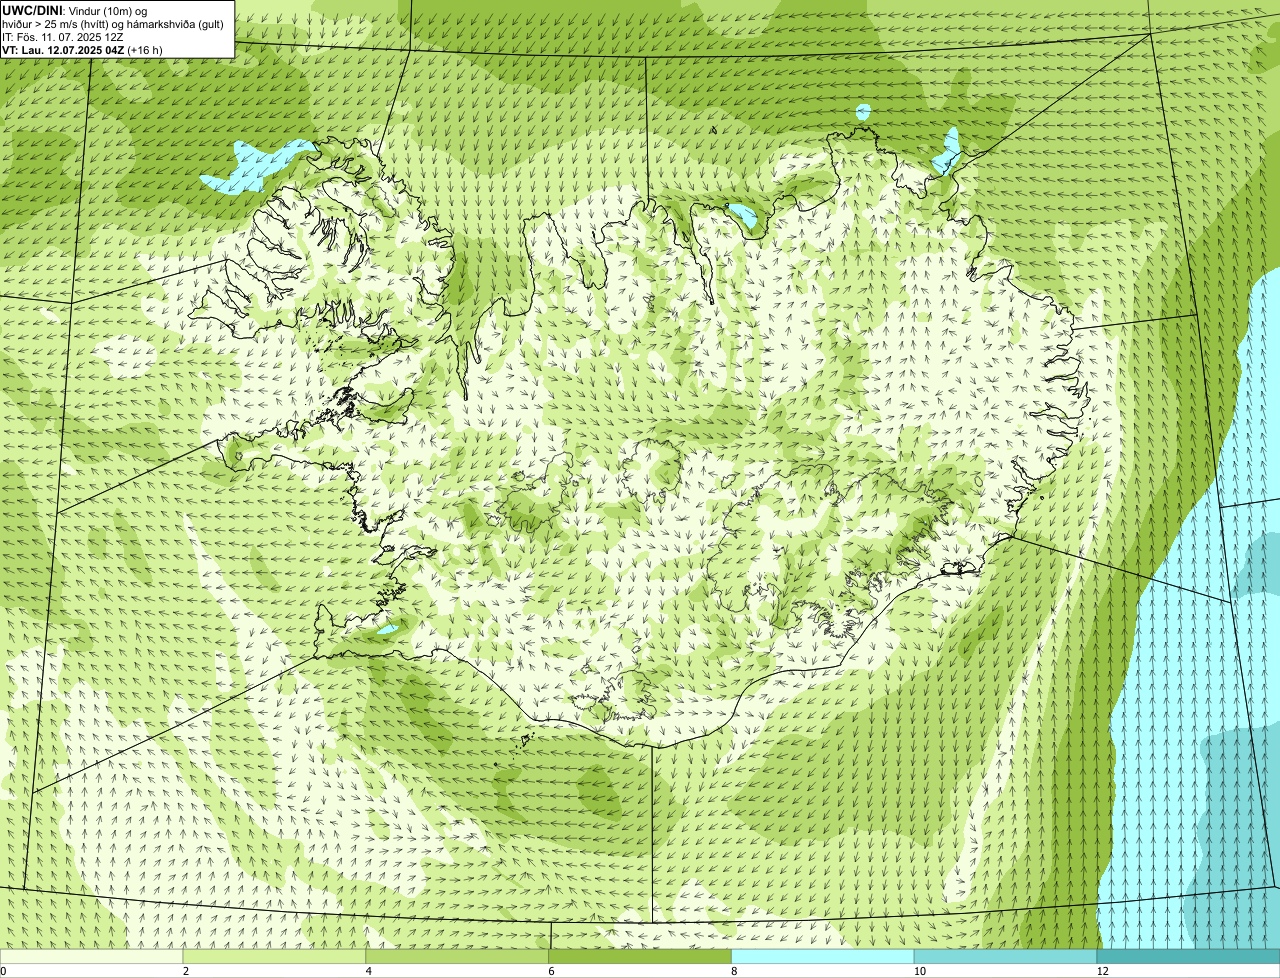This screenshot has height=978, width=1280.
Task: Click the "hviður > 25 m/s (hvítt)" legend line
Action: click(x=113, y=23)
